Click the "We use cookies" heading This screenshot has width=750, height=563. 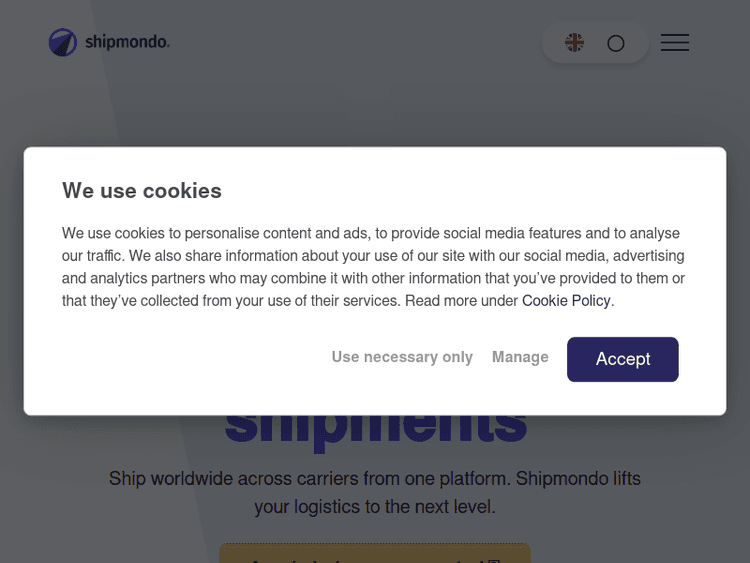pyautogui.click(x=142, y=191)
